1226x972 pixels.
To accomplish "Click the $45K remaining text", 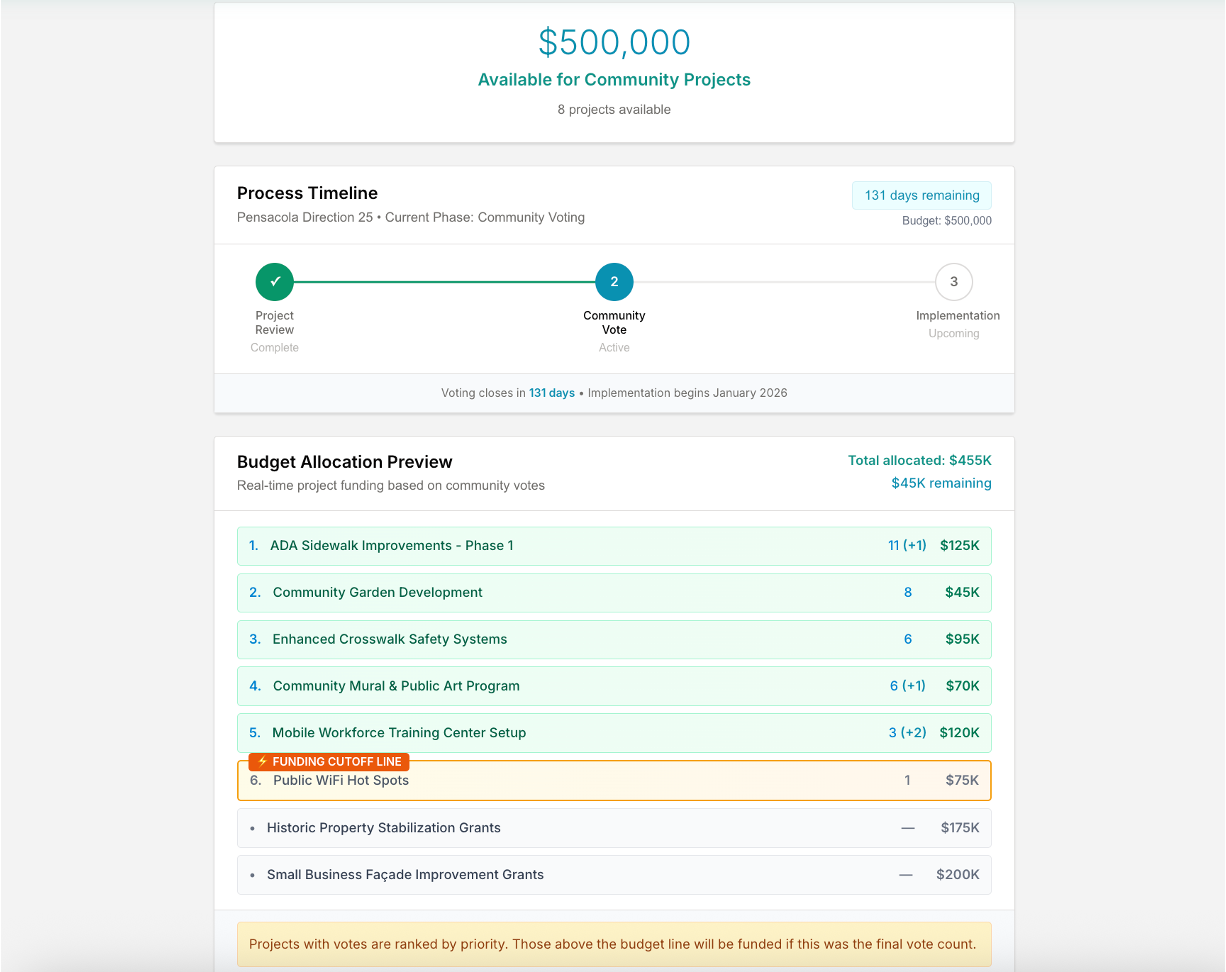I will (x=941, y=483).
